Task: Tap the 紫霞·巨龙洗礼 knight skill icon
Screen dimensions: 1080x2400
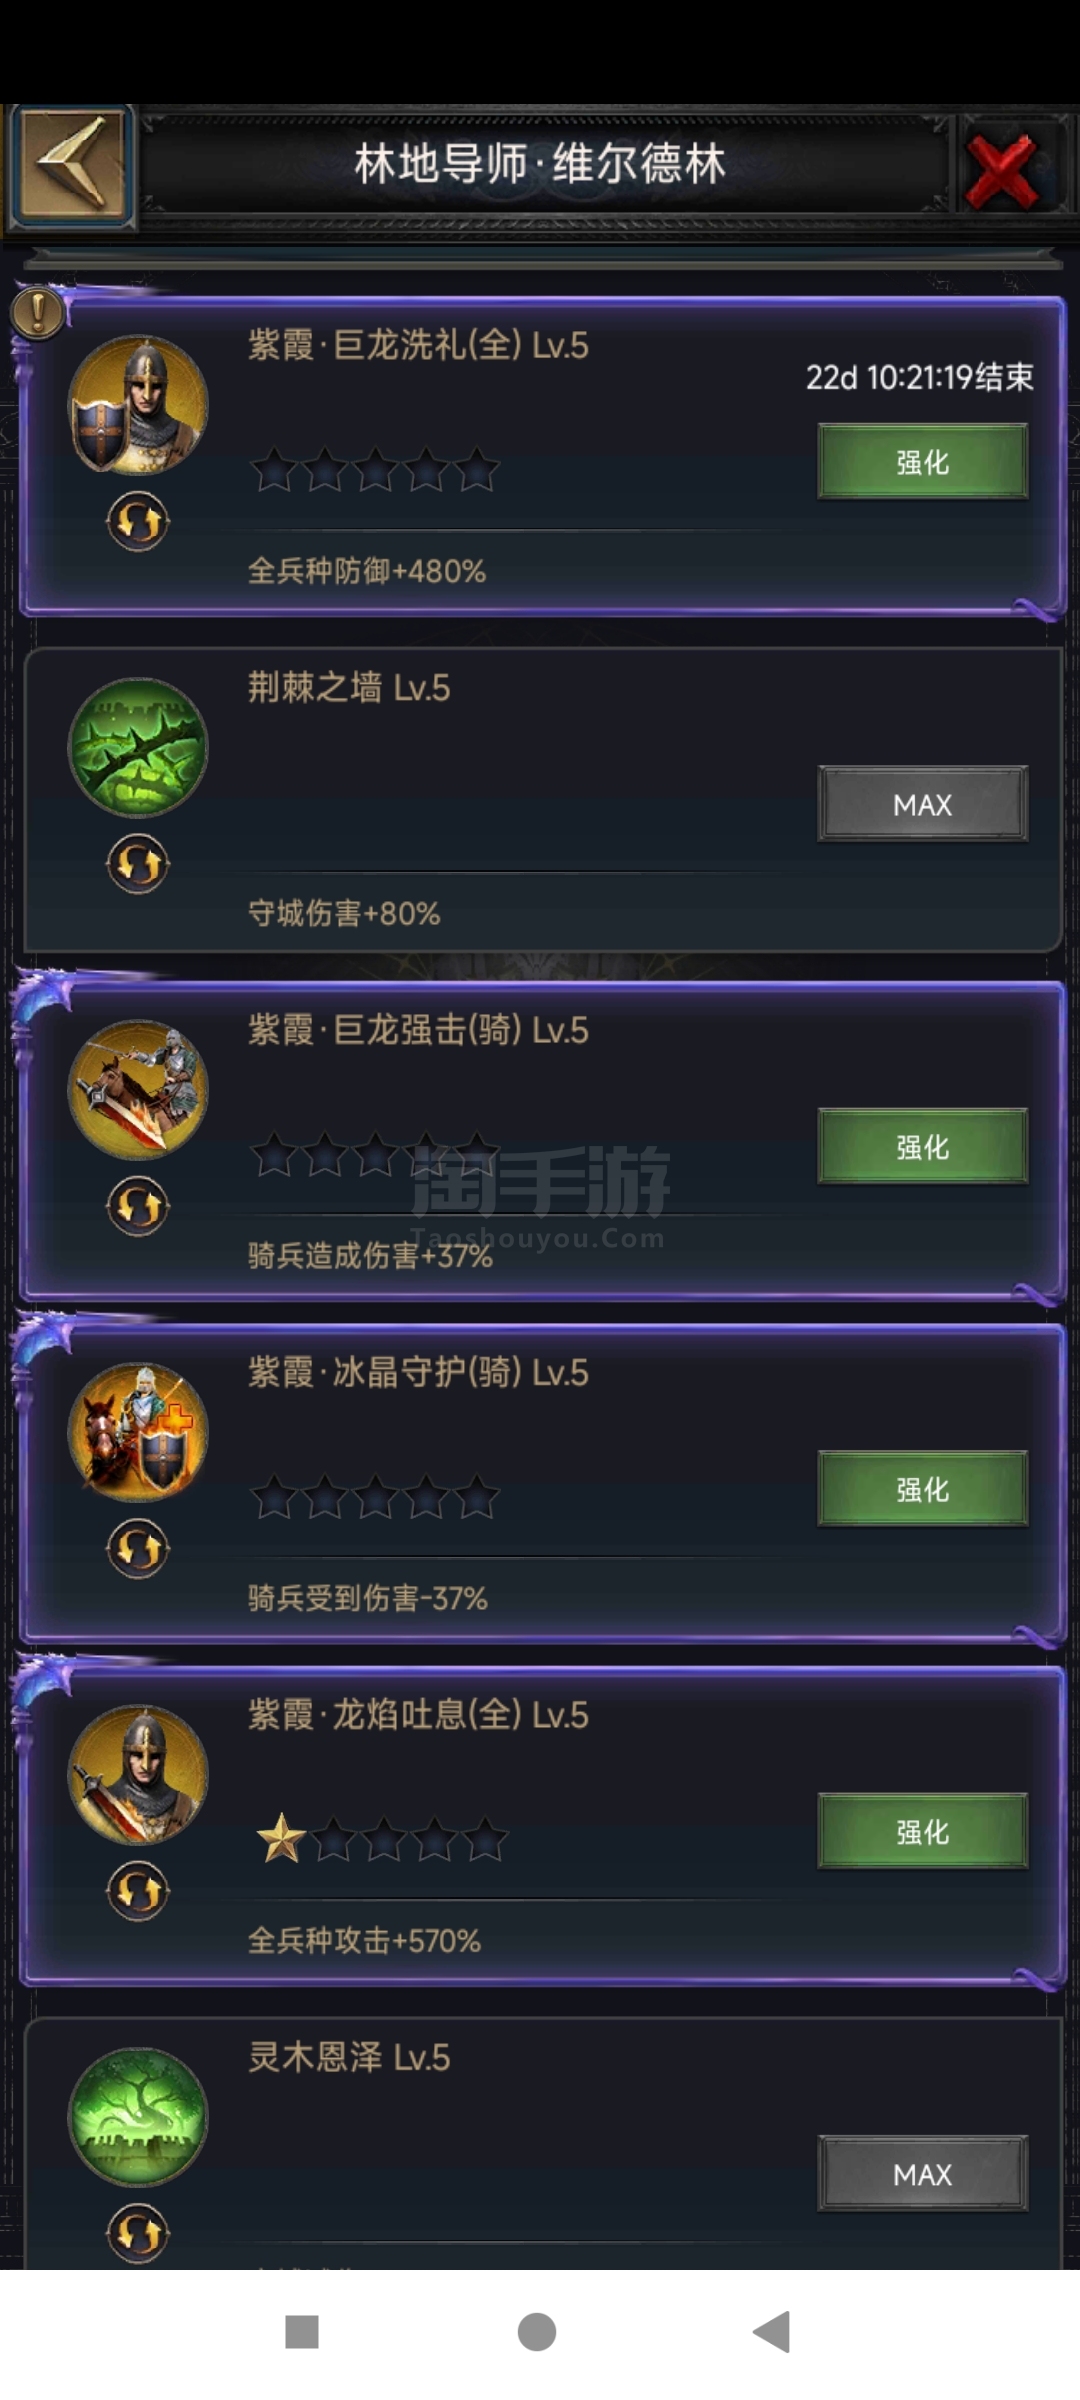Action: click(138, 405)
